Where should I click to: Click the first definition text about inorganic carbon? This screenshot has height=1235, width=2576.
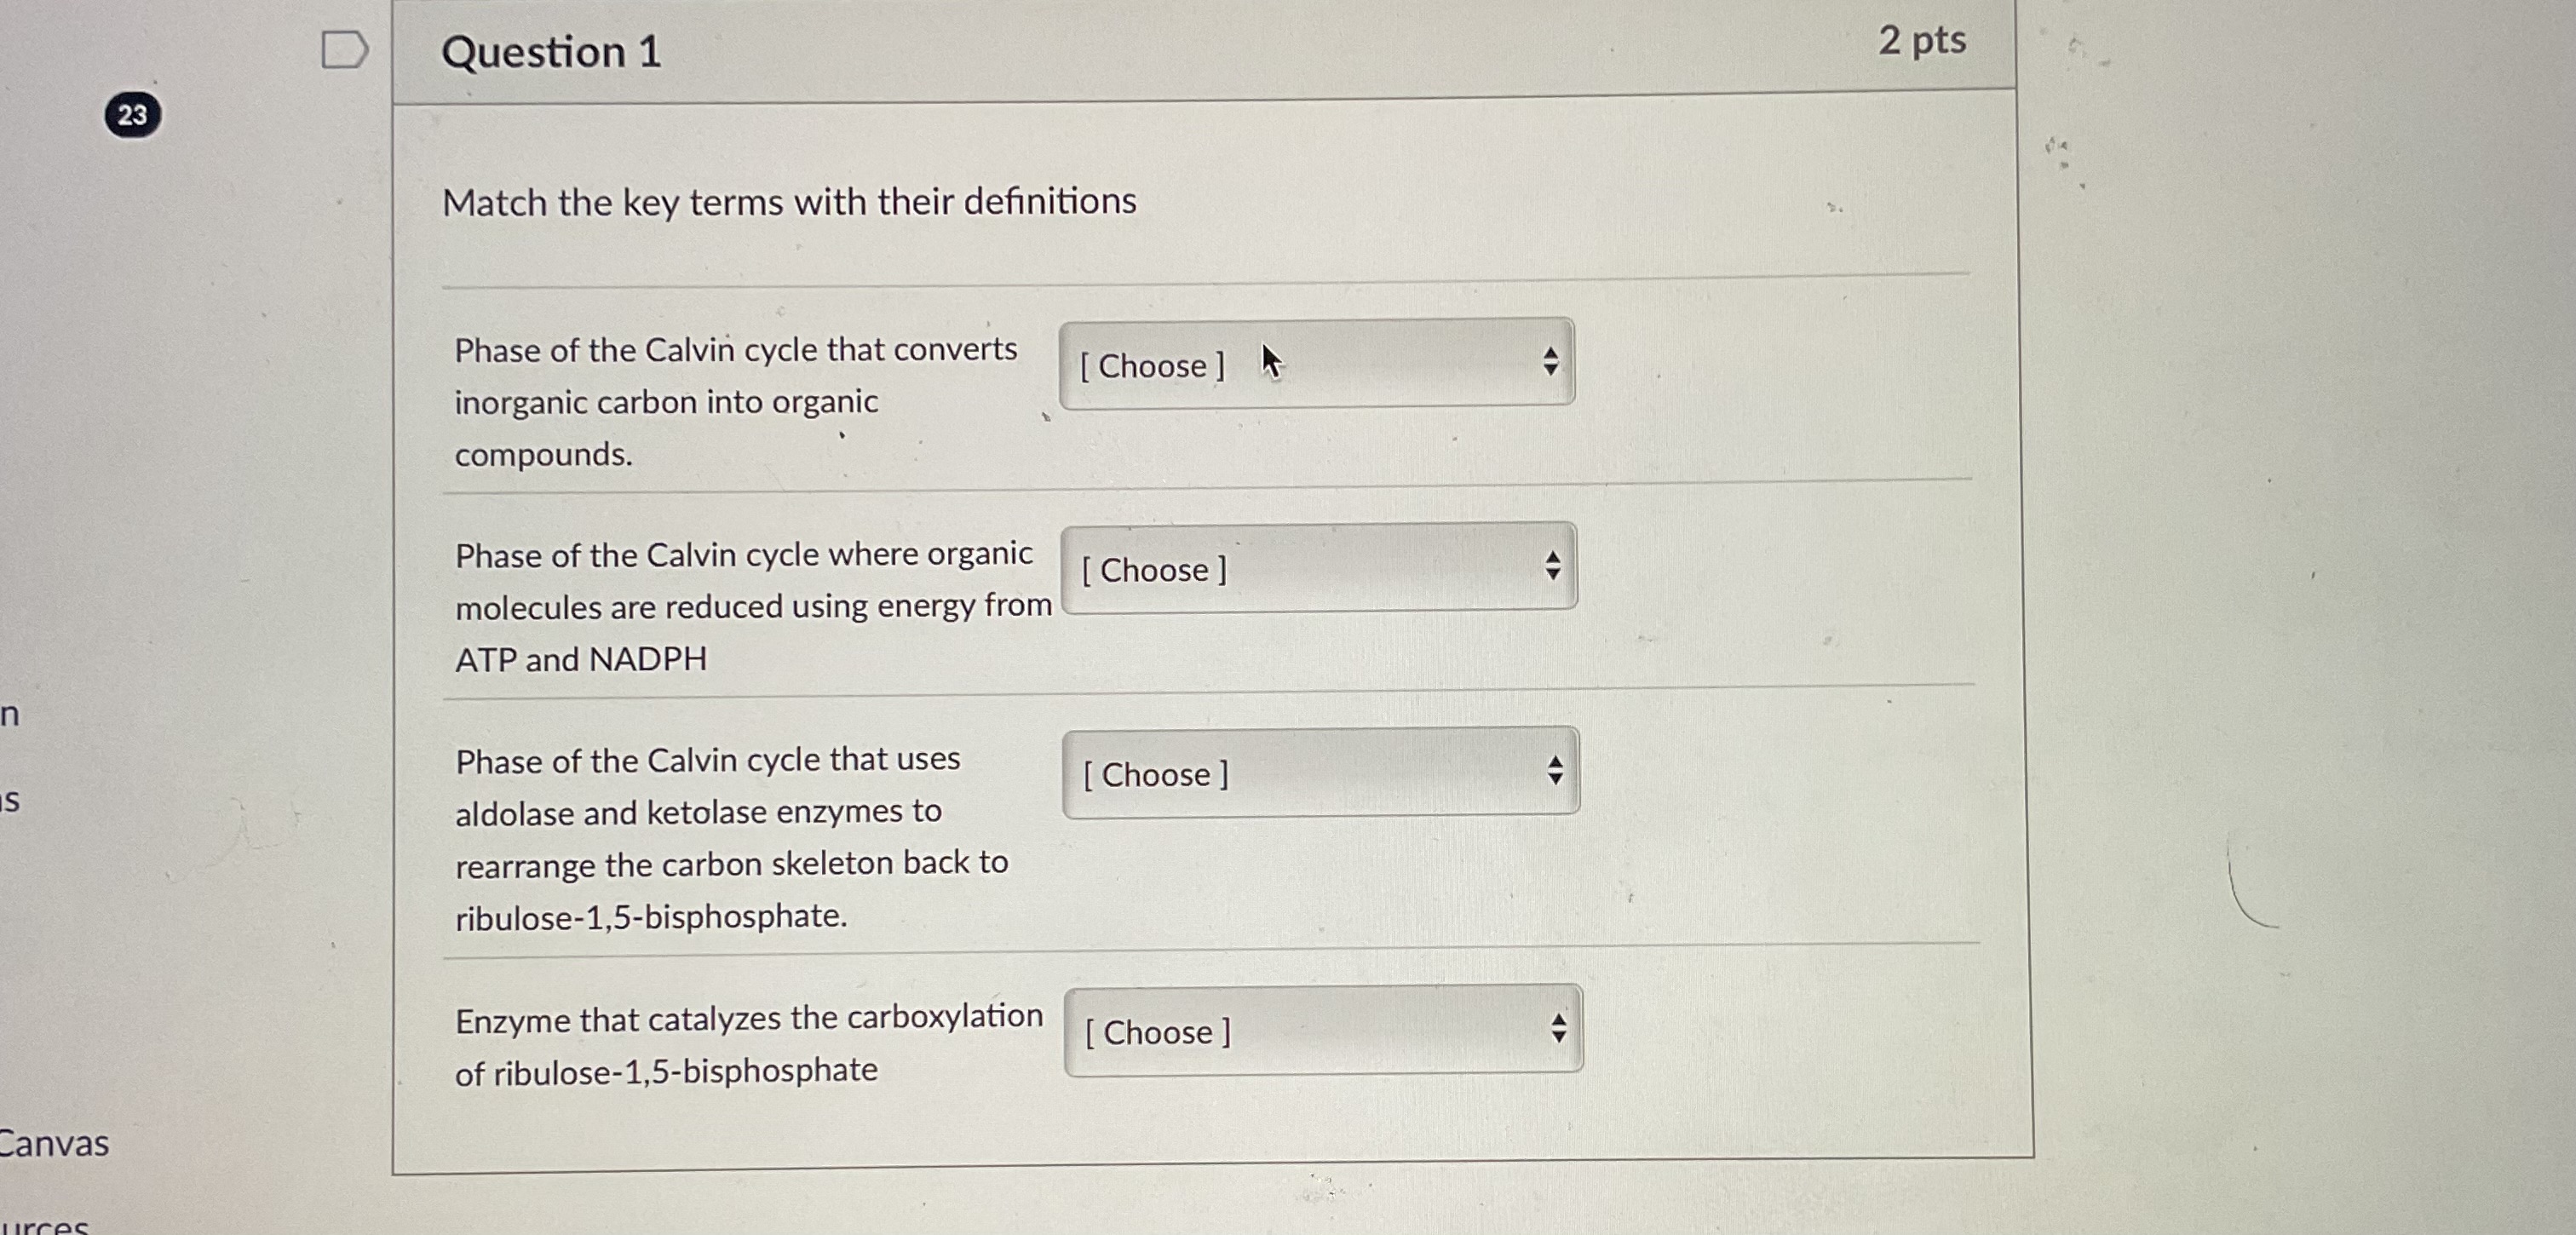click(737, 401)
